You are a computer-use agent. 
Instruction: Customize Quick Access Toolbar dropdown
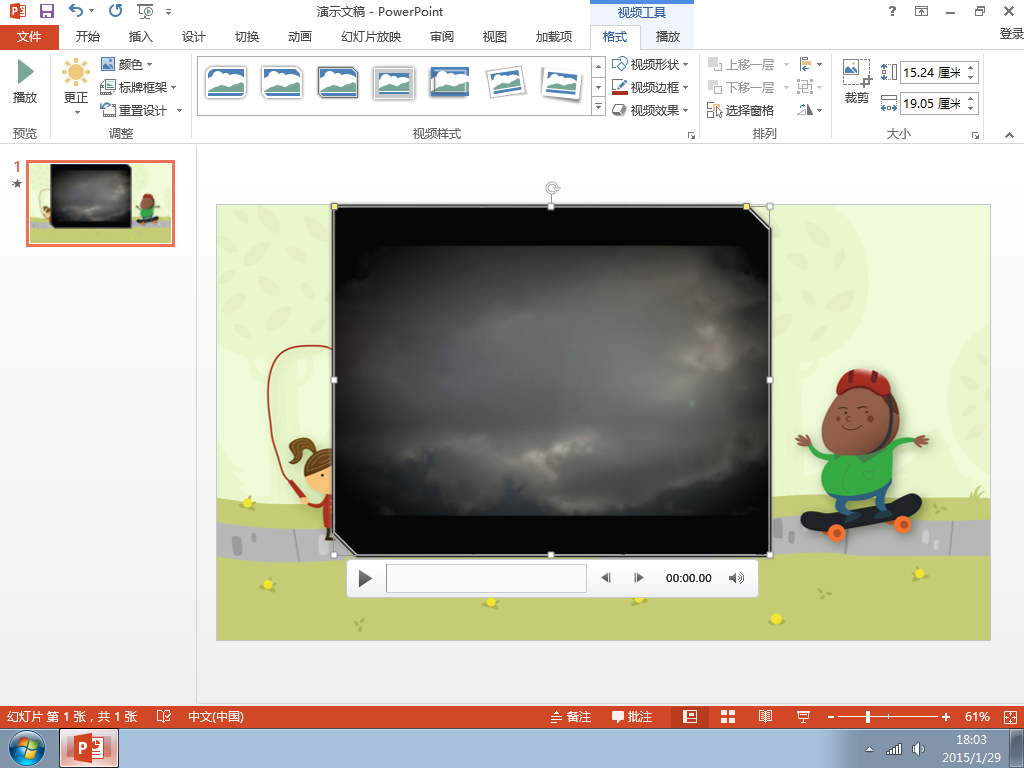(168, 11)
